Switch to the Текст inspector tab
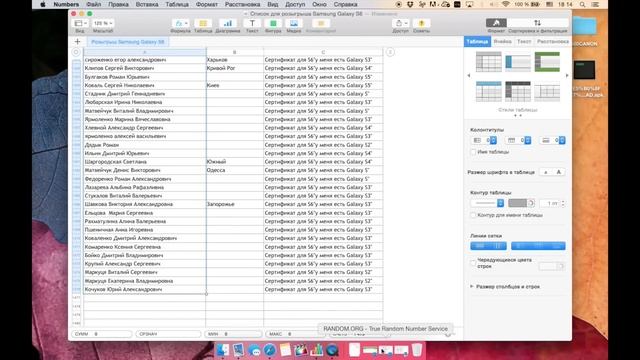The width and height of the screenshot is (640, 360). 524,42
